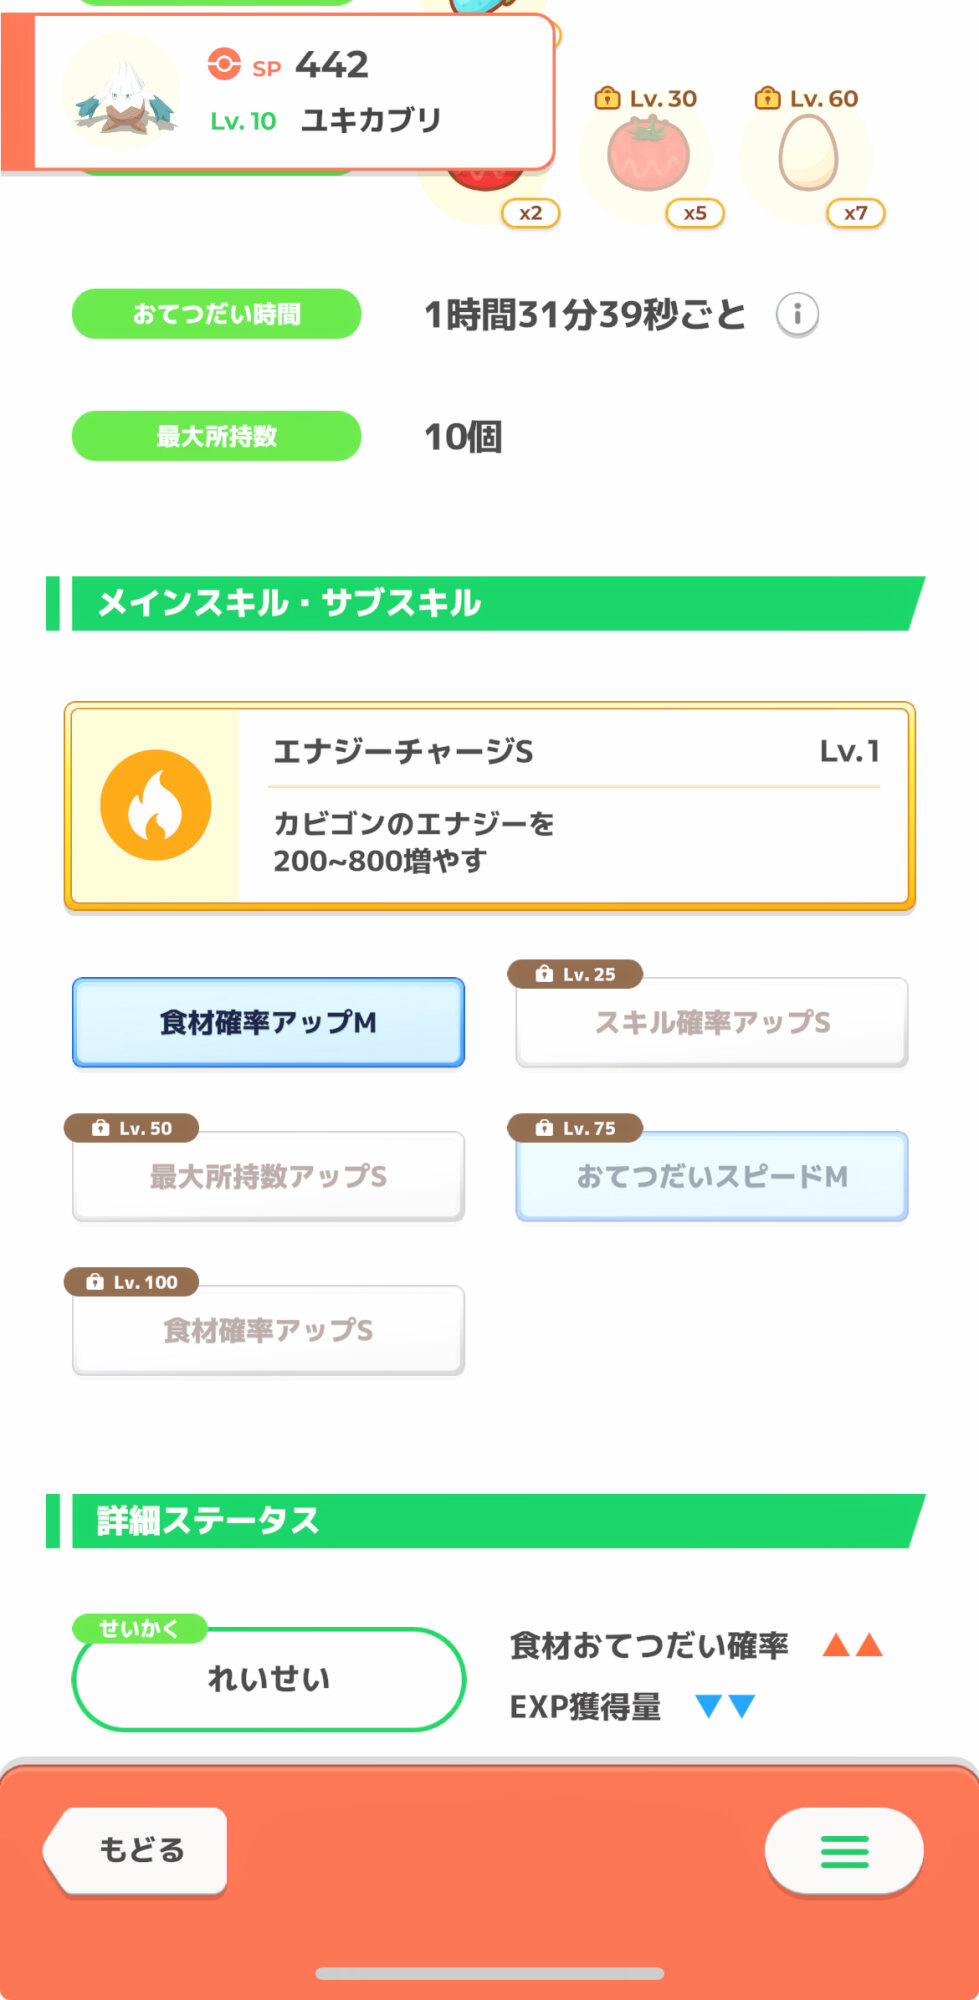This screenshot has height=2000, width=979.
Task: Tap the 最大所持数 green label
Action: [216, 436]
